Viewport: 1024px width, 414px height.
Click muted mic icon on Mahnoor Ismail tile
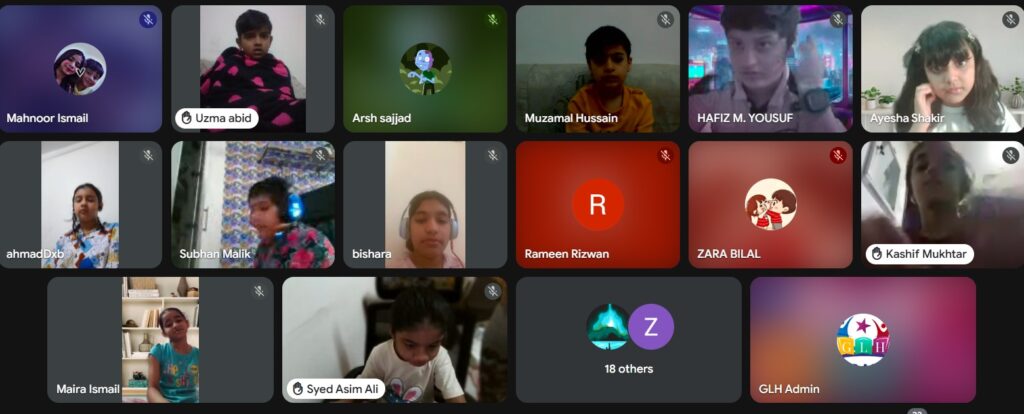[x=148, y=20]
